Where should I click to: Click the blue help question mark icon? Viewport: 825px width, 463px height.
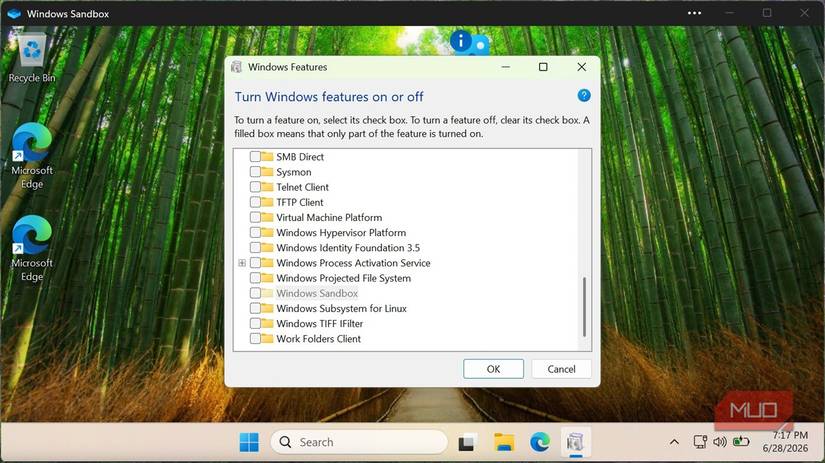click(583, 95)
